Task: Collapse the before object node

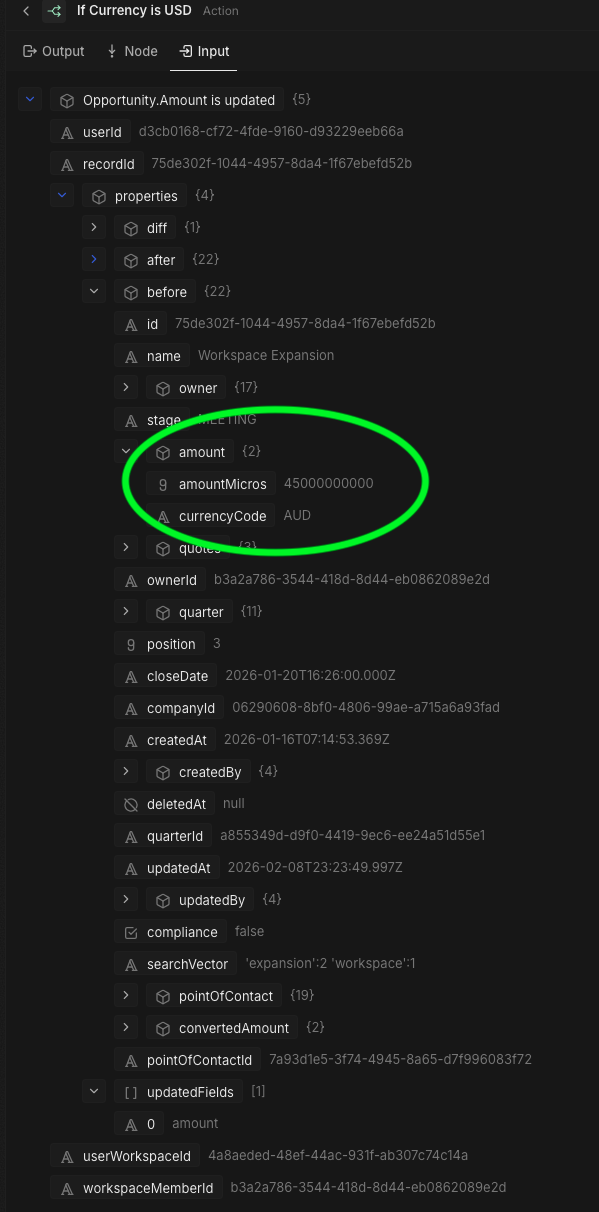Action: click(94, 291)
